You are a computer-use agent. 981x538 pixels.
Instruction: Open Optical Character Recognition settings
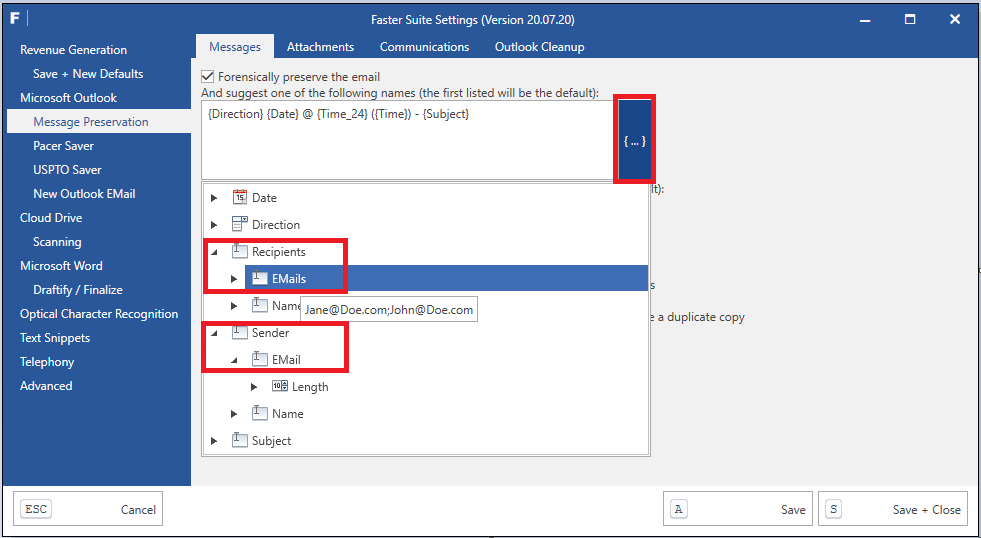(99, 314)
